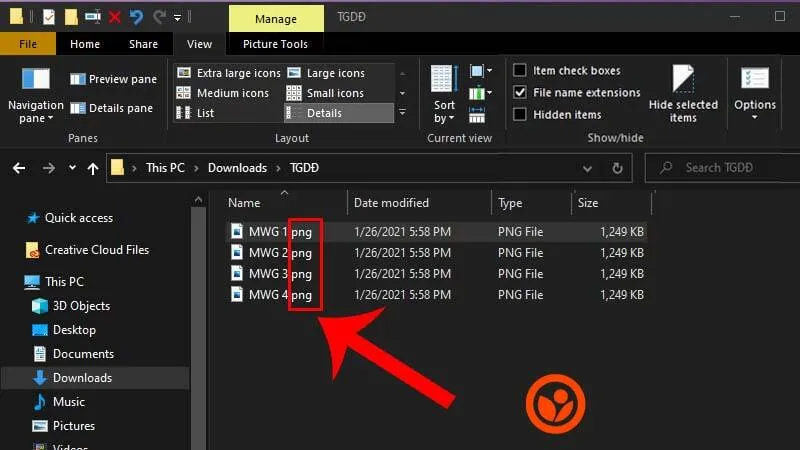Open address bar history dropdown chevron
The image size is (800, 450).
tap(587, 168)
